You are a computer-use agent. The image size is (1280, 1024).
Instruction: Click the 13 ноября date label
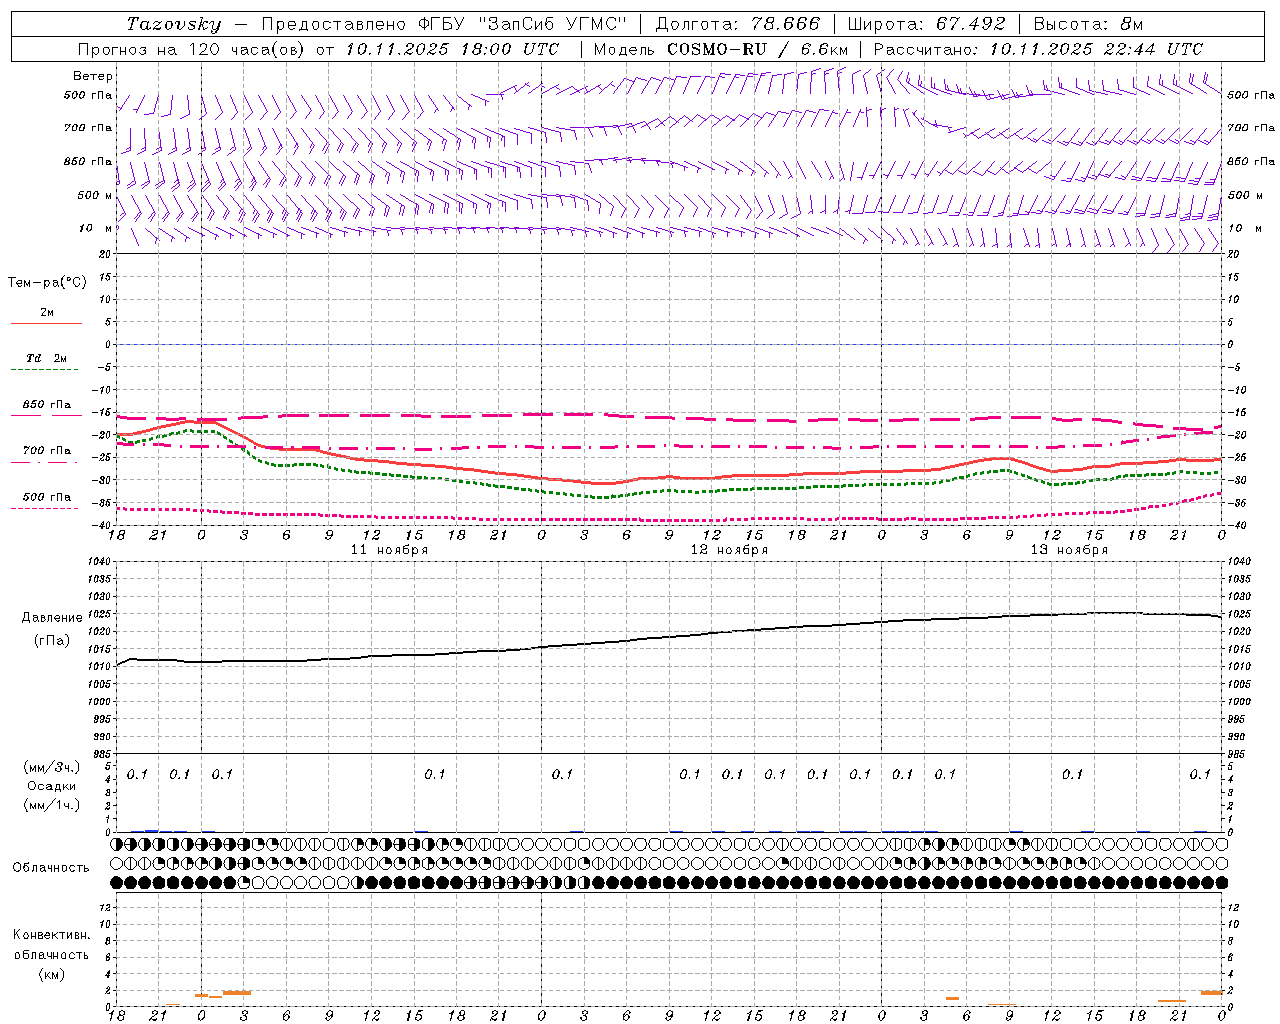(x=1069, y=549)
